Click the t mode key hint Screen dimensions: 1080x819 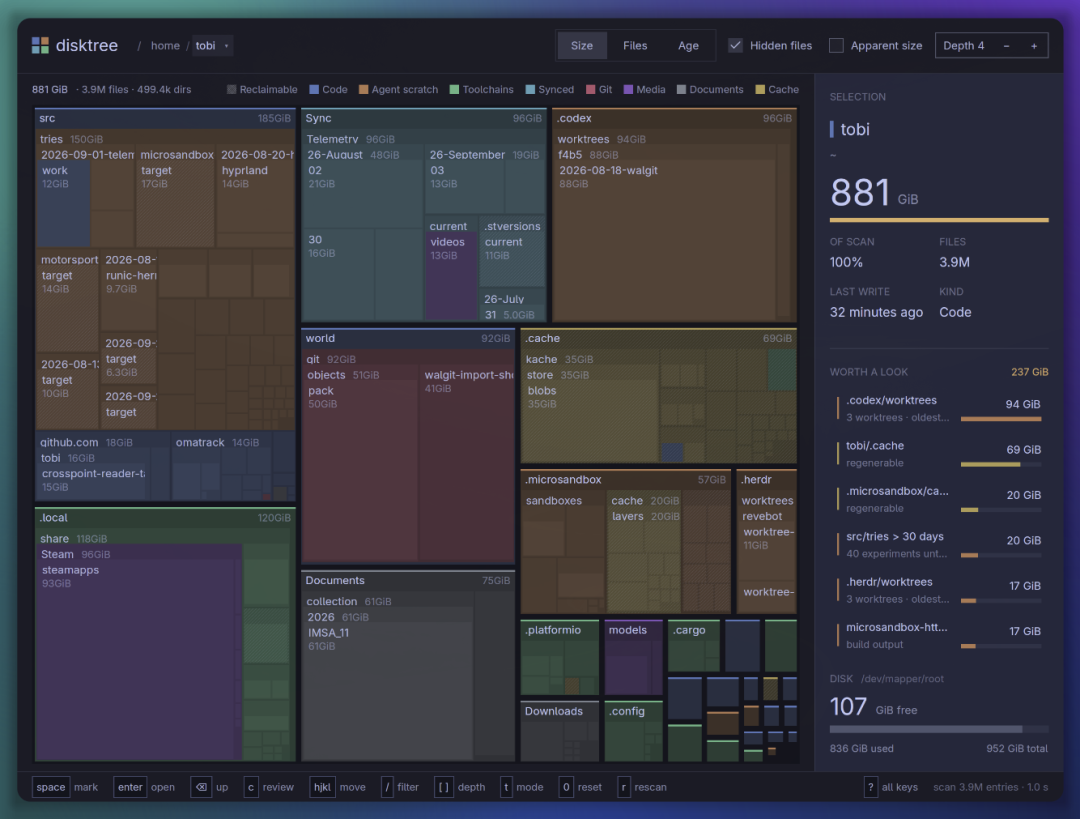click(522, 787)
